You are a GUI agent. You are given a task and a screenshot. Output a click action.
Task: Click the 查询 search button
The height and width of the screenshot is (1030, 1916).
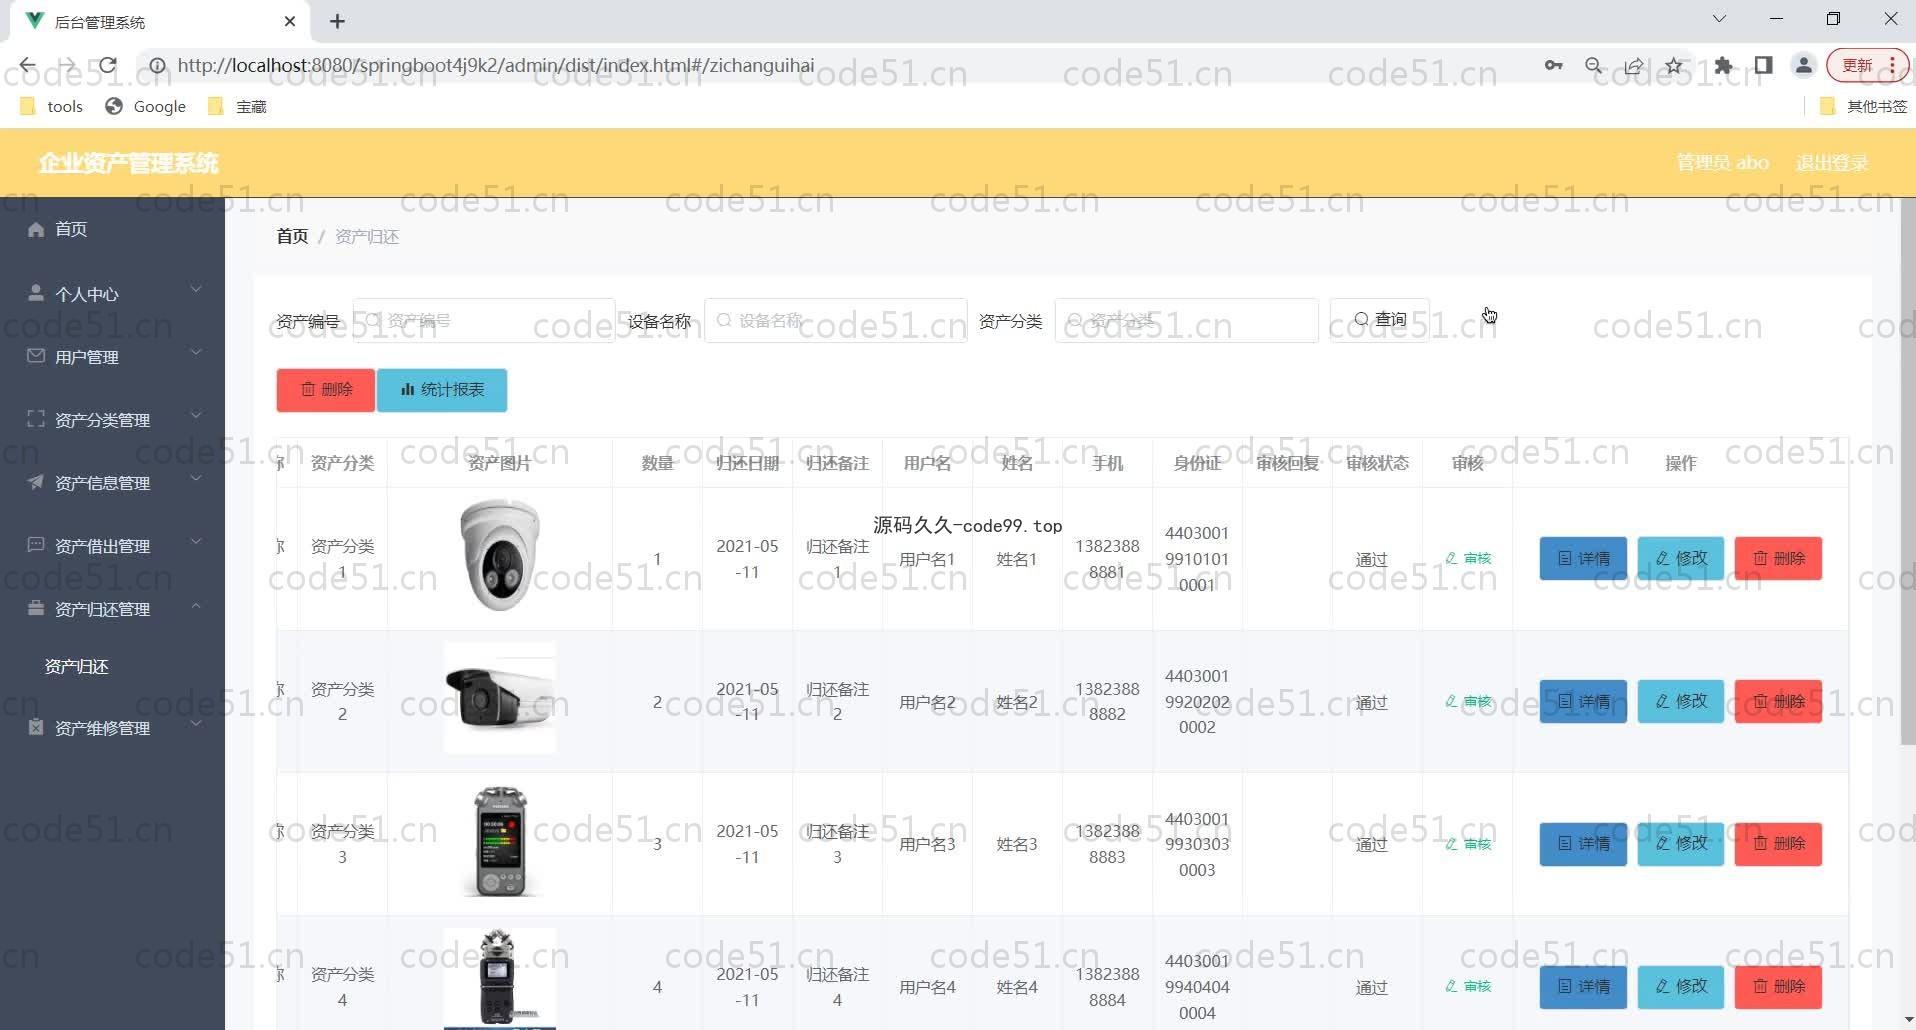click(x=1380, y=320)
